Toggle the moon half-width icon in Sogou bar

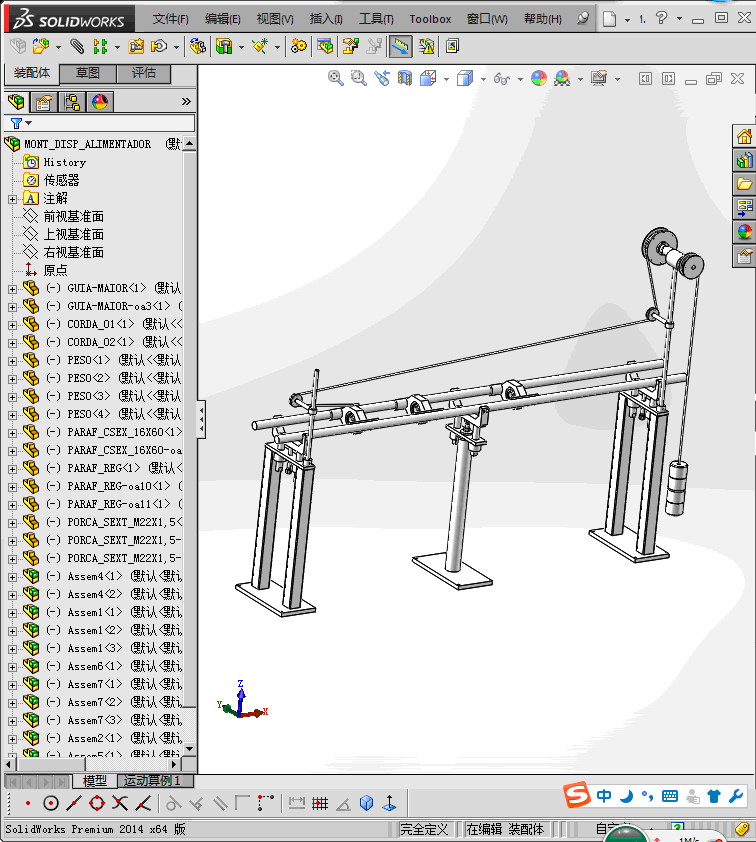627,796
